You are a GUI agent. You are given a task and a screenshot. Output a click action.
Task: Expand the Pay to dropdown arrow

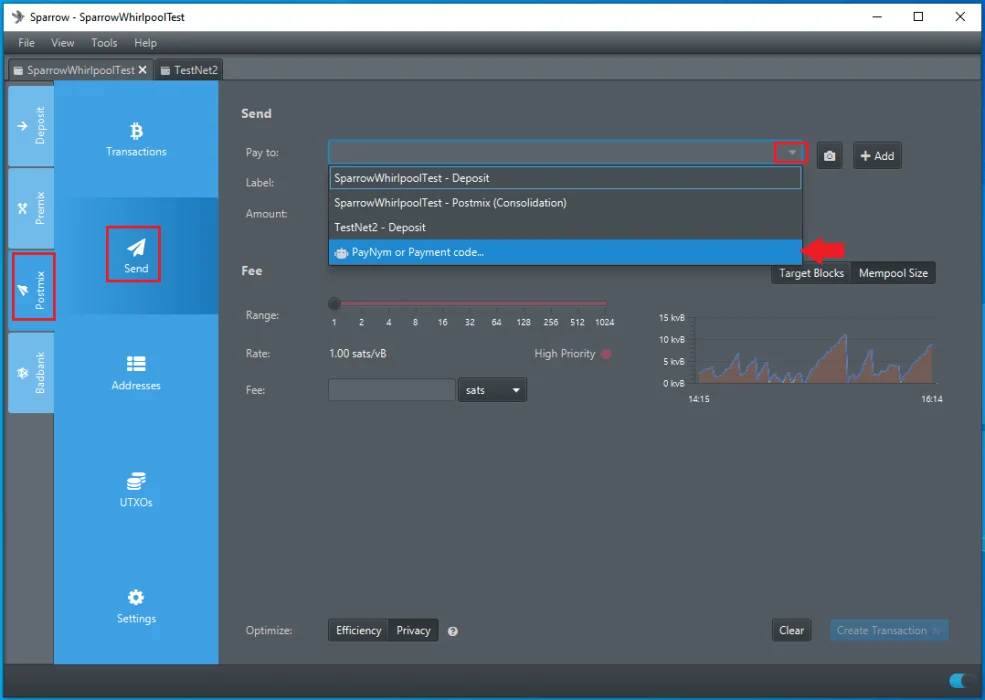coord(791,153)
